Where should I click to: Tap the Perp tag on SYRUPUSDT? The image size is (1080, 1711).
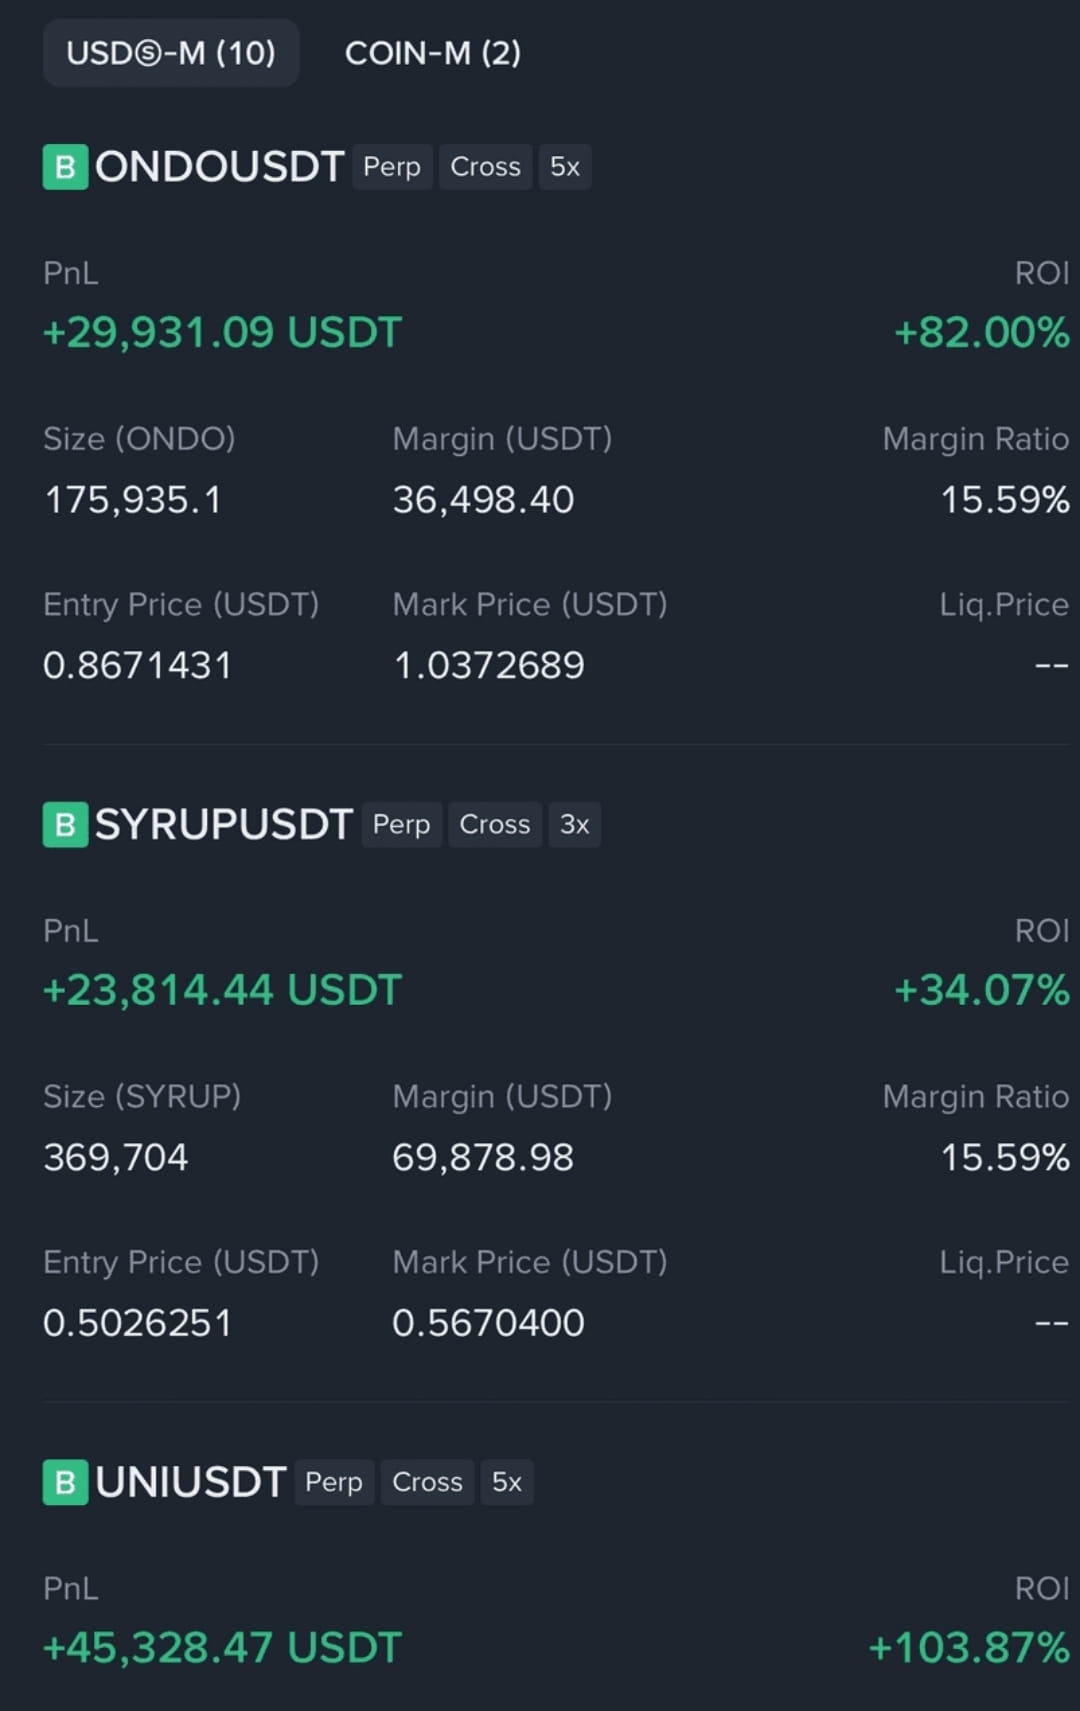tap(401, 825)
